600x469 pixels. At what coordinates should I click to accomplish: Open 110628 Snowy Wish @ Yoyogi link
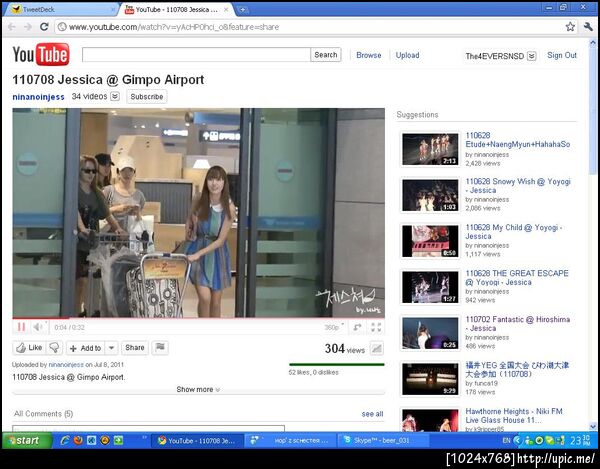518,186
